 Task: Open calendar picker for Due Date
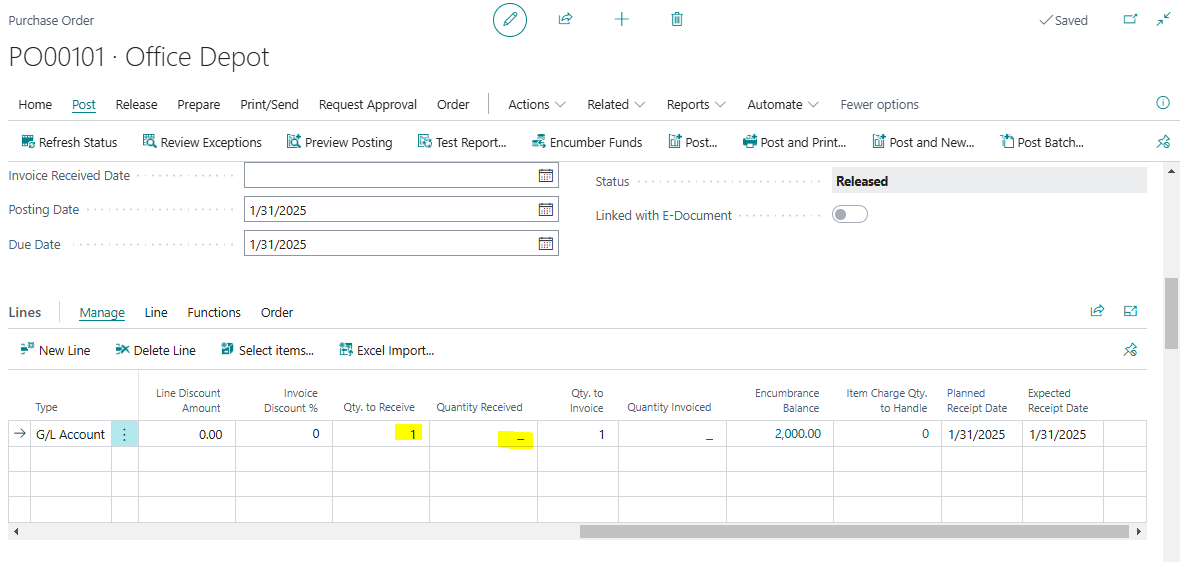(545, 244)
